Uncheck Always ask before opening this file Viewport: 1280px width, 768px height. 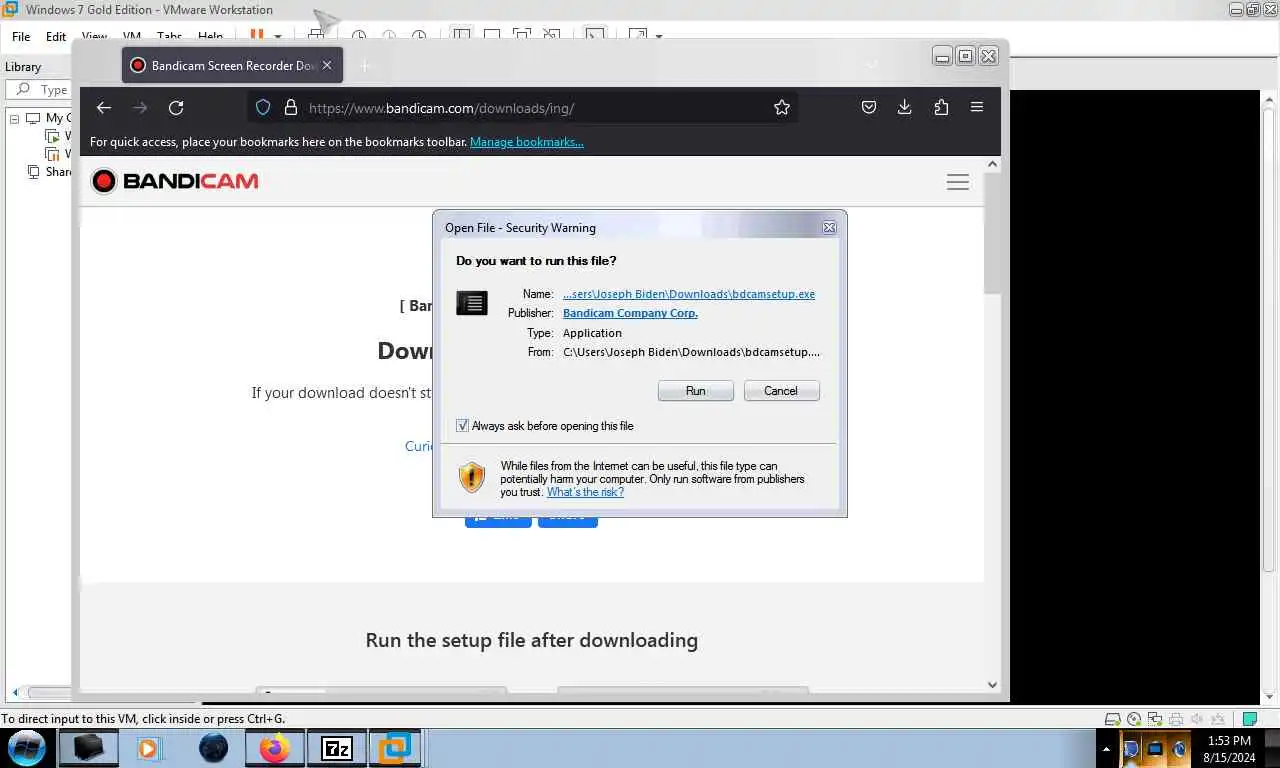[462, 426]
